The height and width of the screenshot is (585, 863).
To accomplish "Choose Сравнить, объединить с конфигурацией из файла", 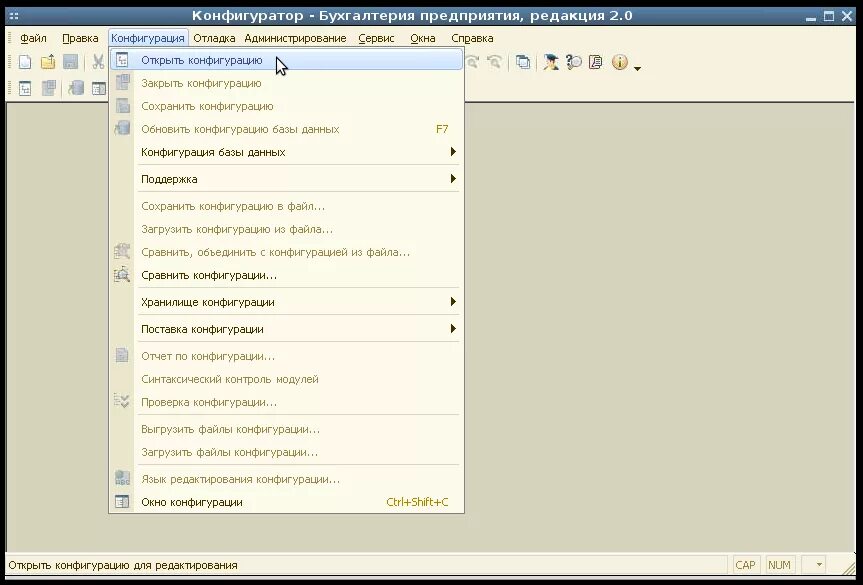I will pos(286,253).
